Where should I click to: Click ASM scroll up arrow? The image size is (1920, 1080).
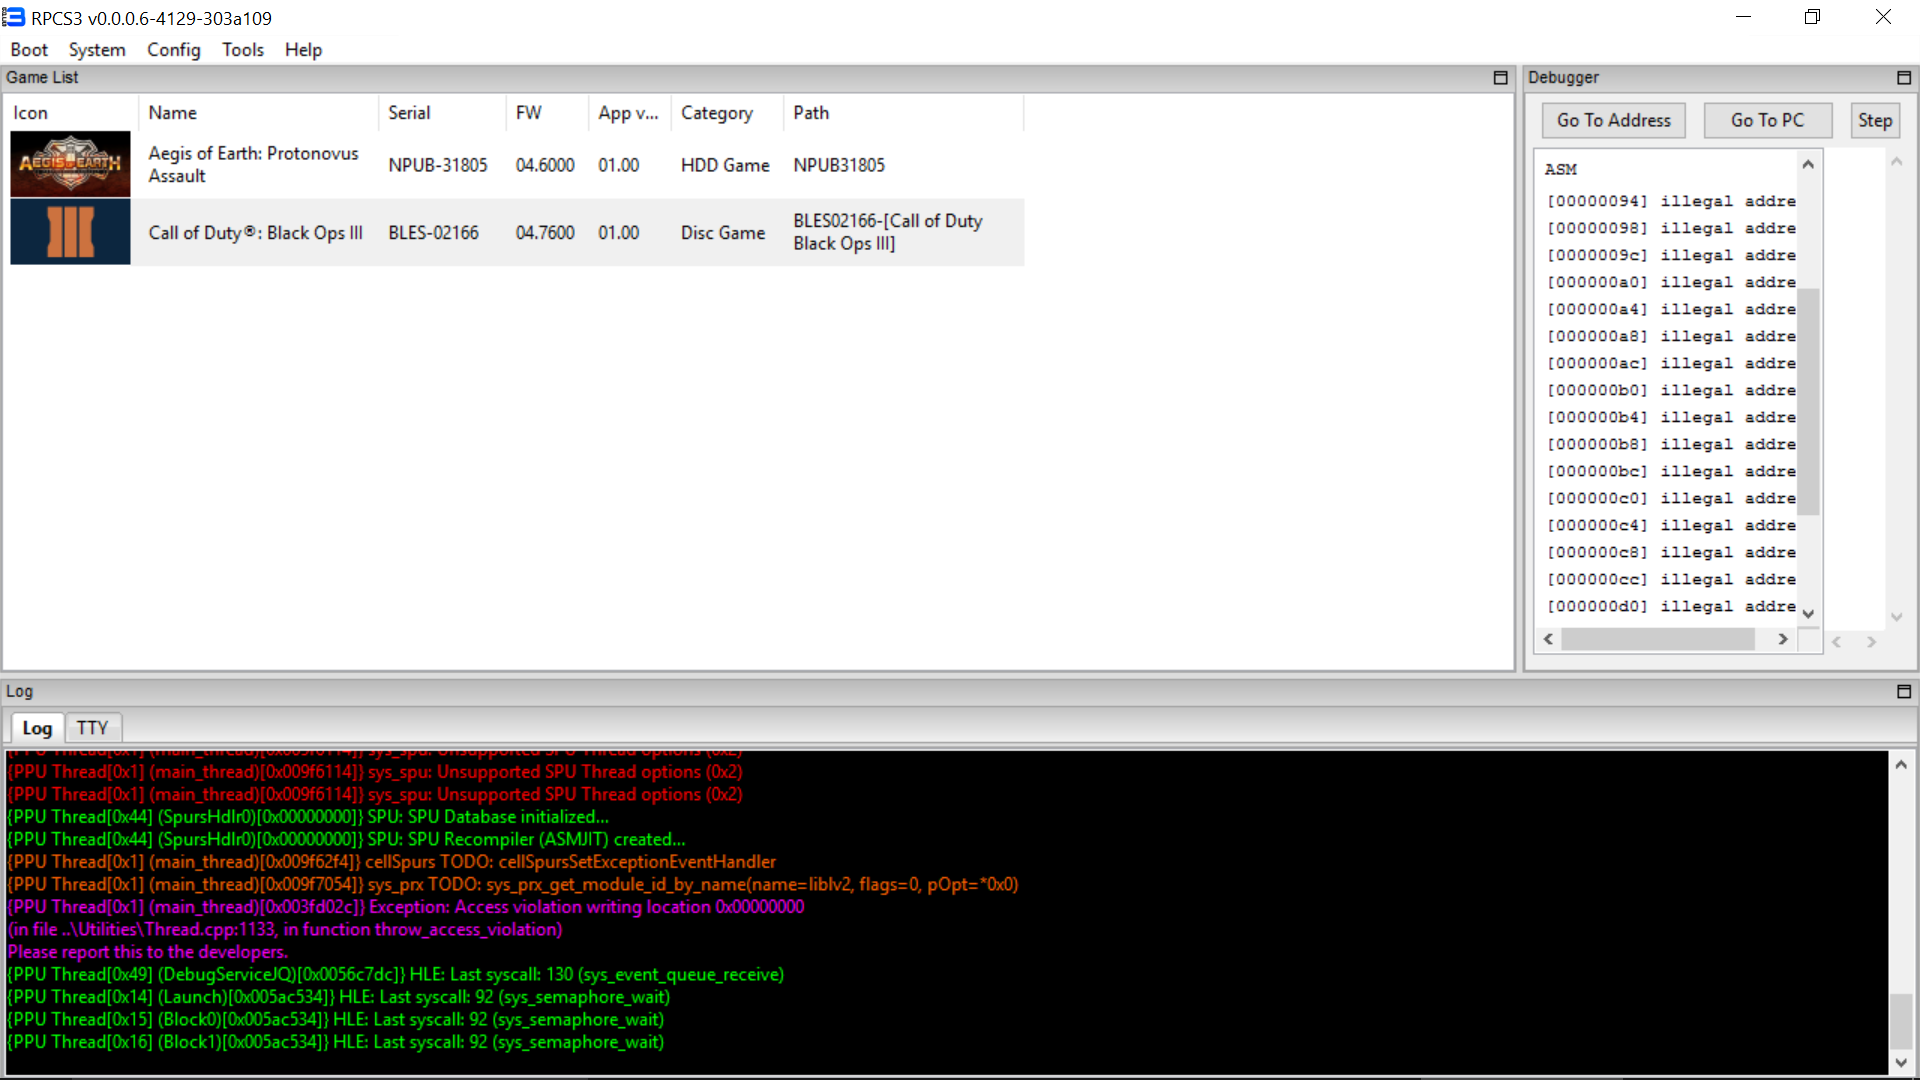(x=1808, y=164)
